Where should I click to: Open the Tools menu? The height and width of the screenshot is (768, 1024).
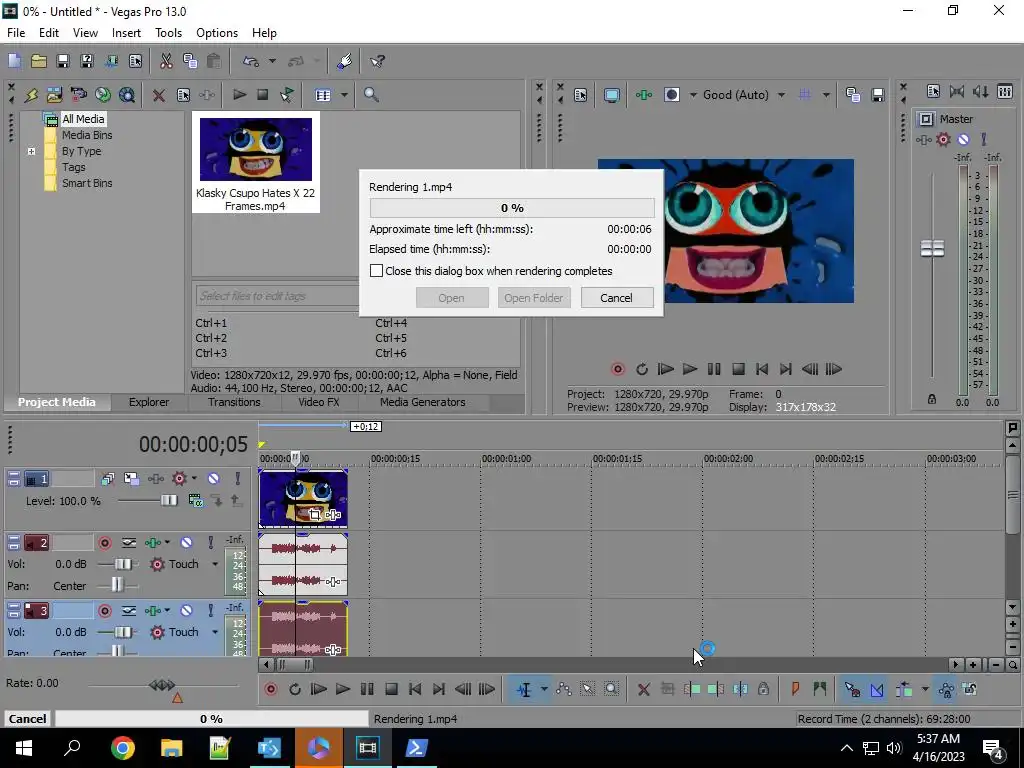click(168, 33)
